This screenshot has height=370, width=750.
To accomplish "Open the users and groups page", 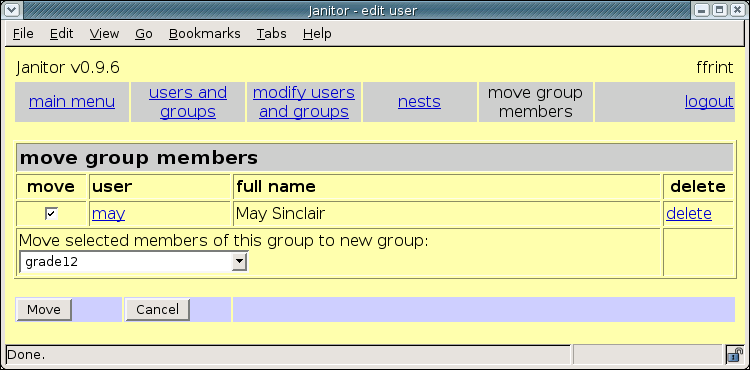I will click(x=188, y=102).
